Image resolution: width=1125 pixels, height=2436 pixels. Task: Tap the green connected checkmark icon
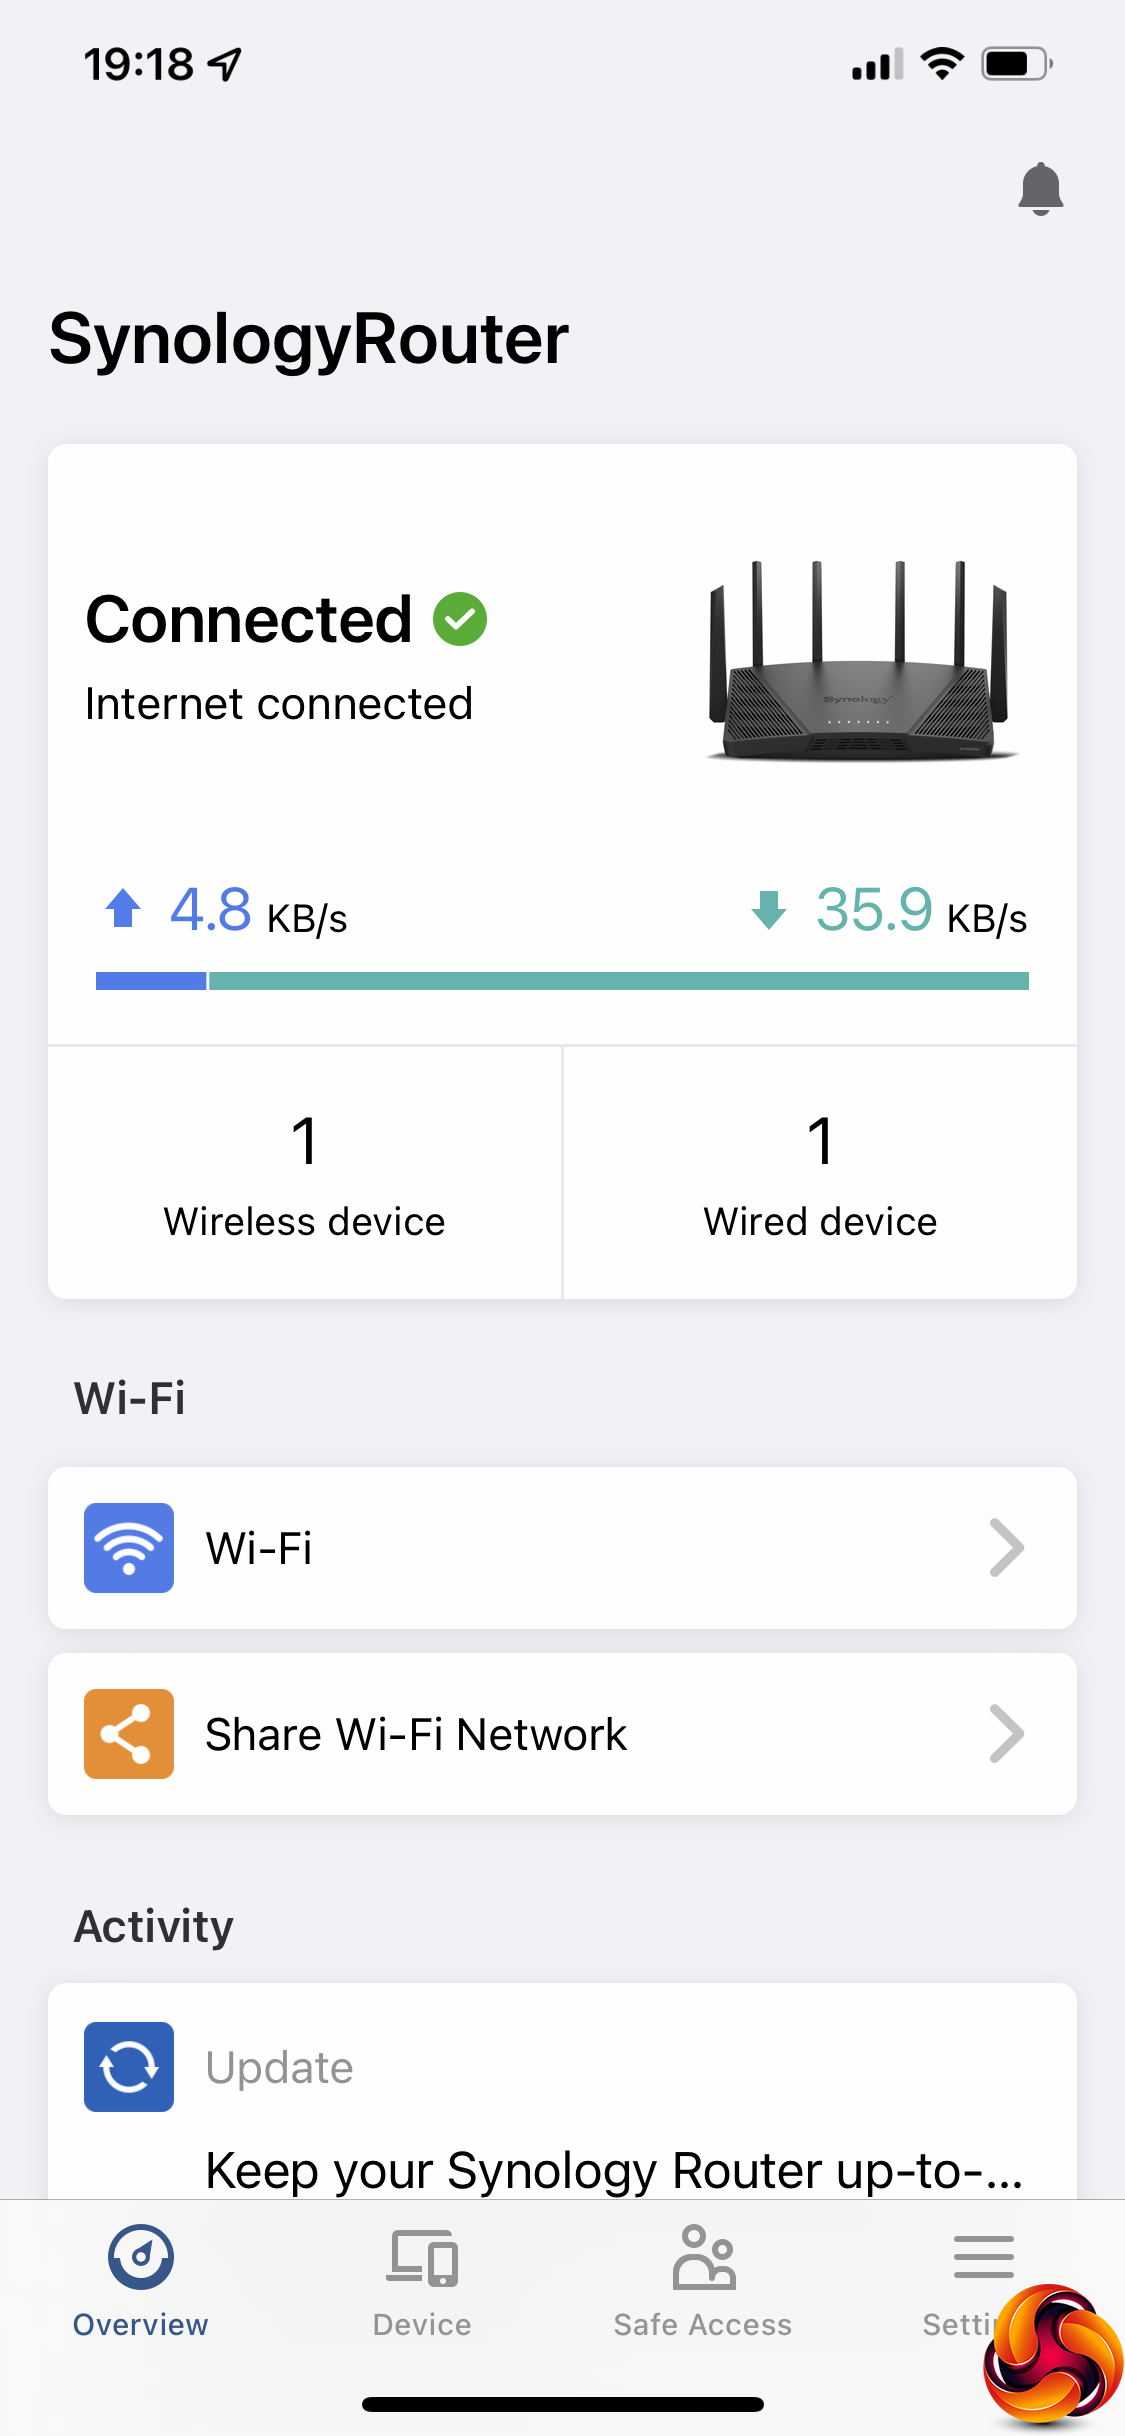[460, 619]
